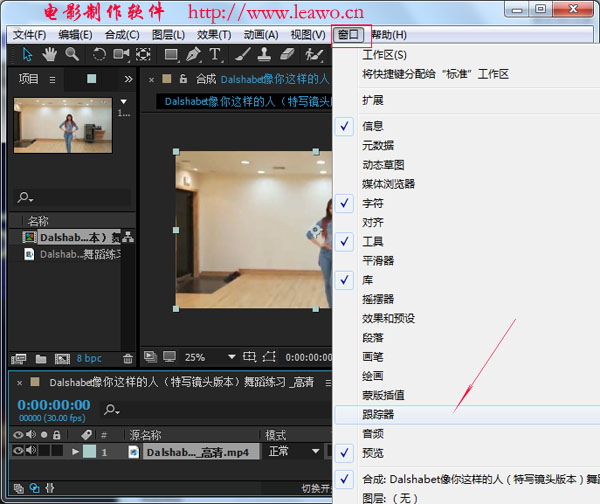Open project thumbnail info dropdown arrow
The image size is (600, 504).
pyautogui.click(x=124, y=102)
